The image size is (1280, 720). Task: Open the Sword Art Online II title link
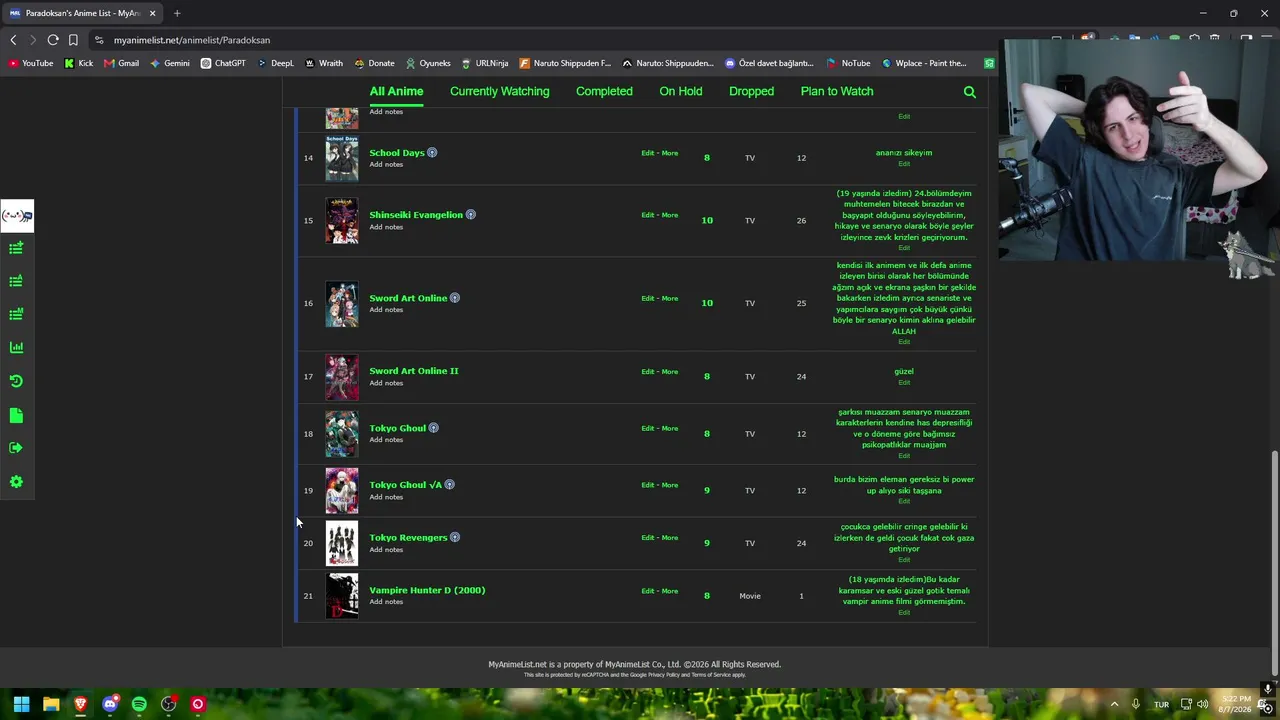pos(414,371)
